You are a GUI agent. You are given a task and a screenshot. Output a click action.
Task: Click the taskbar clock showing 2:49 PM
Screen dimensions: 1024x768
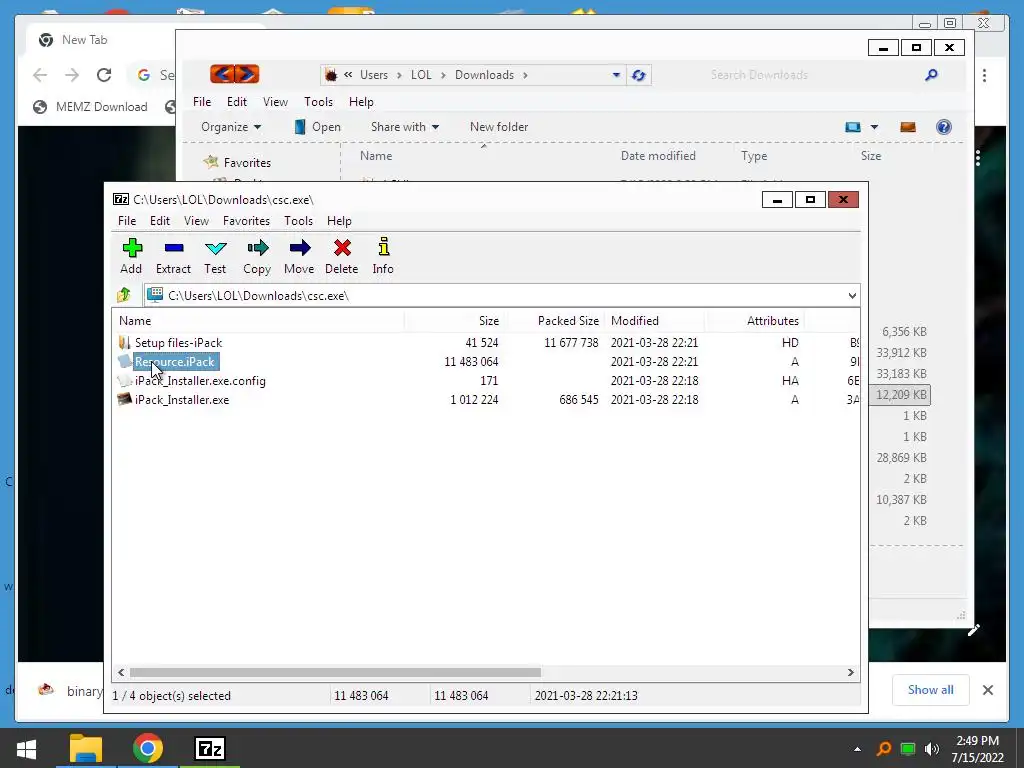pyautogui.click(x=977, y=749)
